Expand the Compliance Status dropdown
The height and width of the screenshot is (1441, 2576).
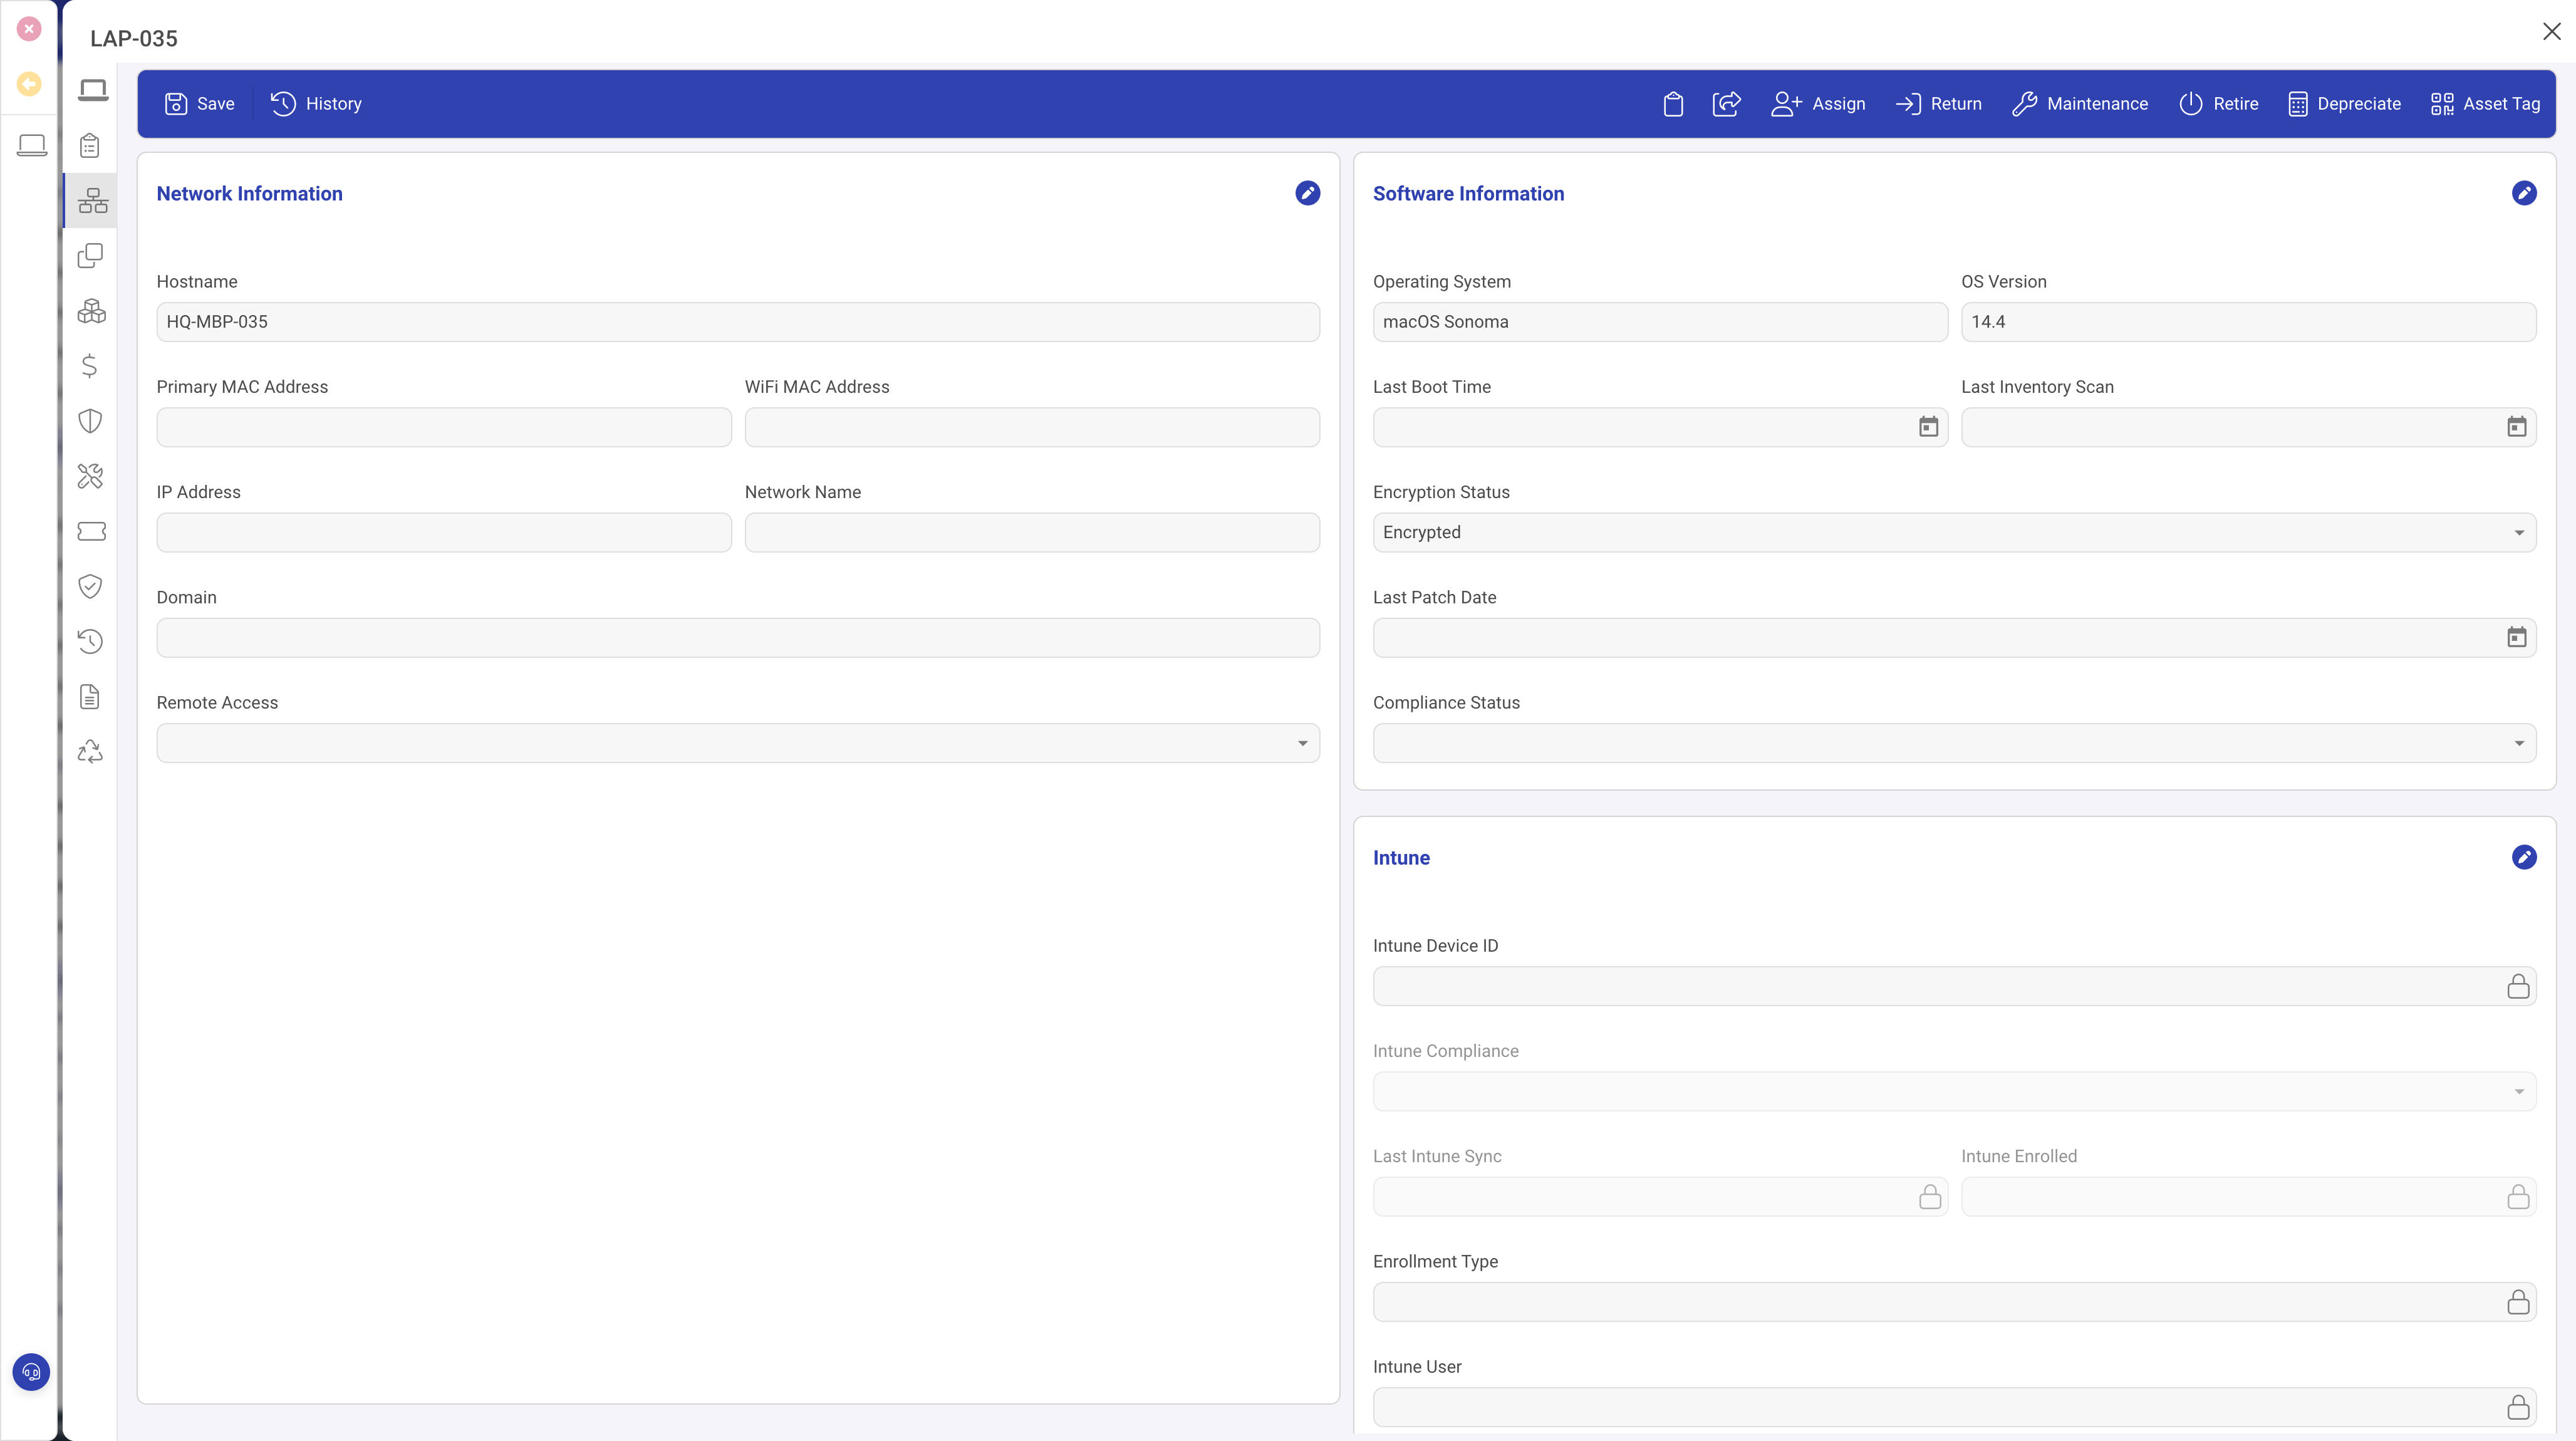coord(2518,743)
